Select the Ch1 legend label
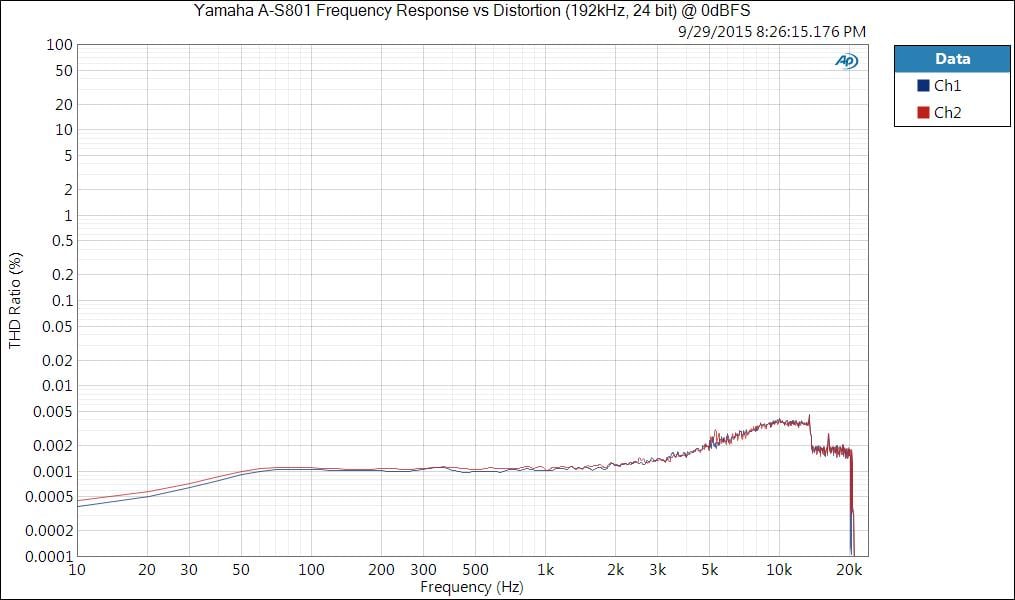Image resolution: width=1015 pixels, height=600 pixels. [947, 86]
